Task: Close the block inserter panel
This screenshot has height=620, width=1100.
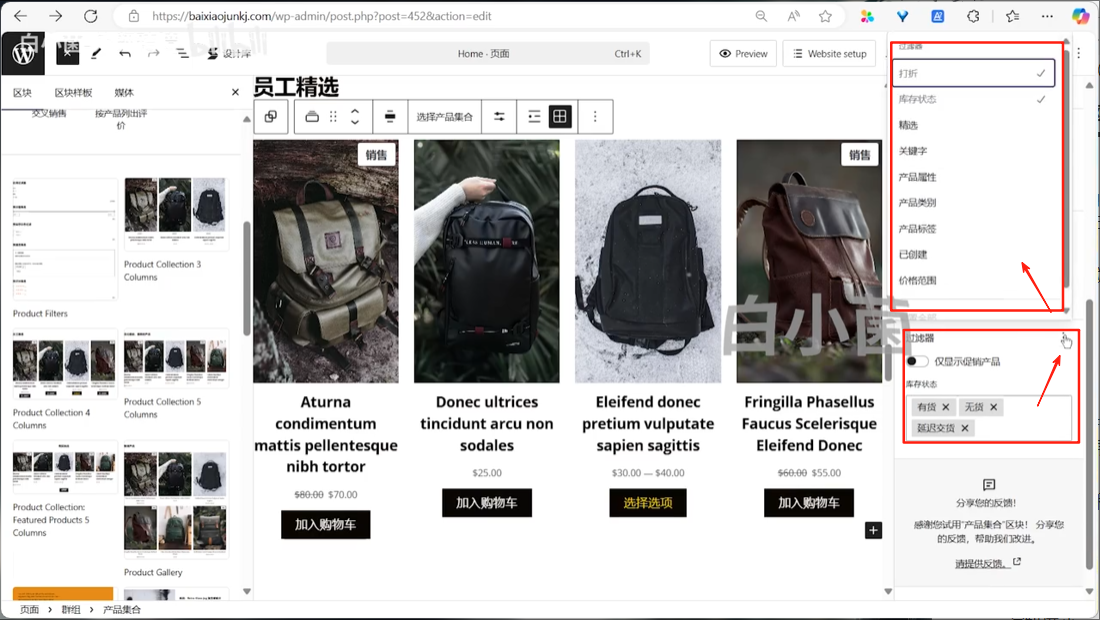Action: (235, 92)
